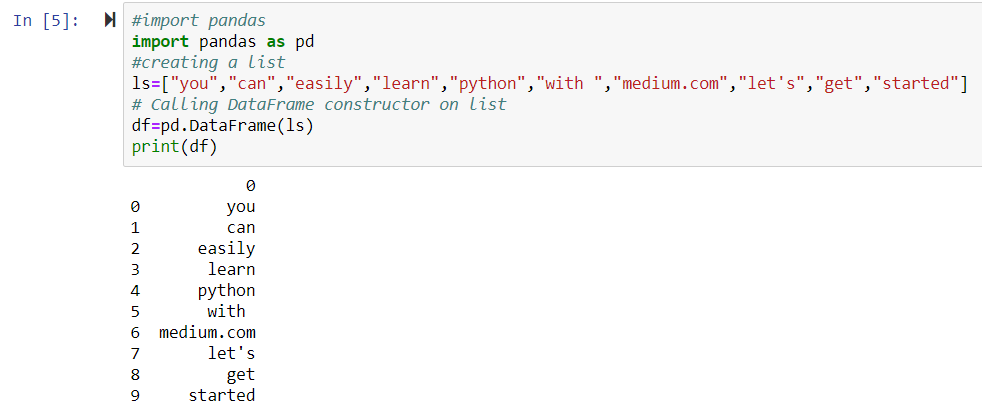Select the In [5] cell prompt
The image size is (982, 420).
46,21
